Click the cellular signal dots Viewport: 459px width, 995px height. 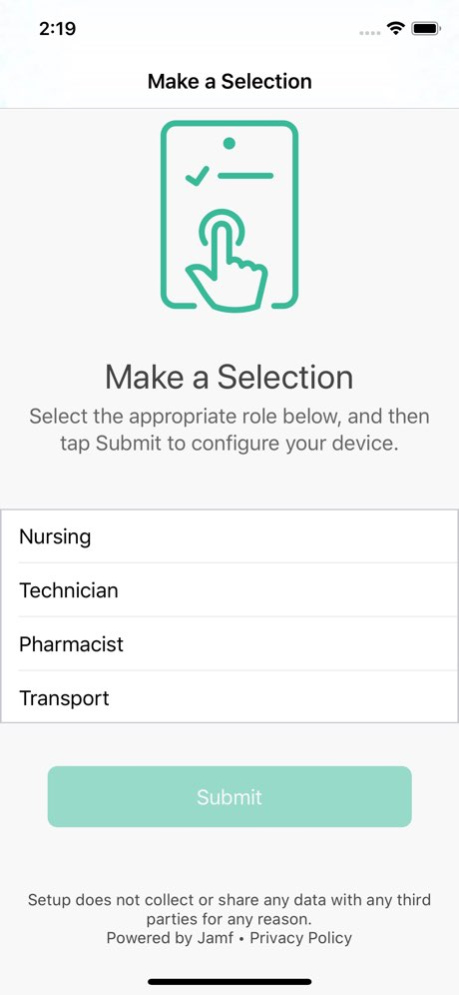(369, 32)
